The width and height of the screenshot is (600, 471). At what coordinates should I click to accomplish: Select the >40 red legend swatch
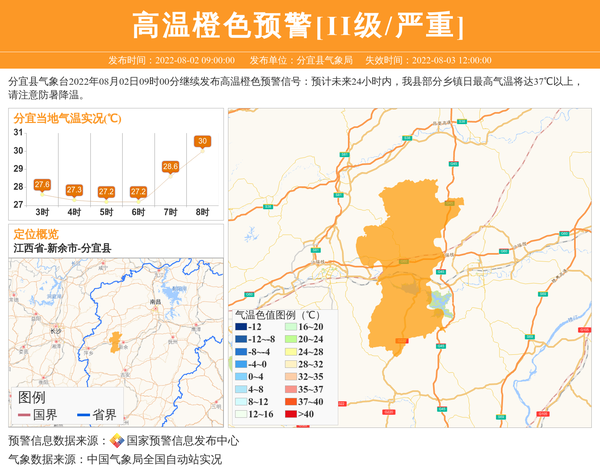(290, 414)
